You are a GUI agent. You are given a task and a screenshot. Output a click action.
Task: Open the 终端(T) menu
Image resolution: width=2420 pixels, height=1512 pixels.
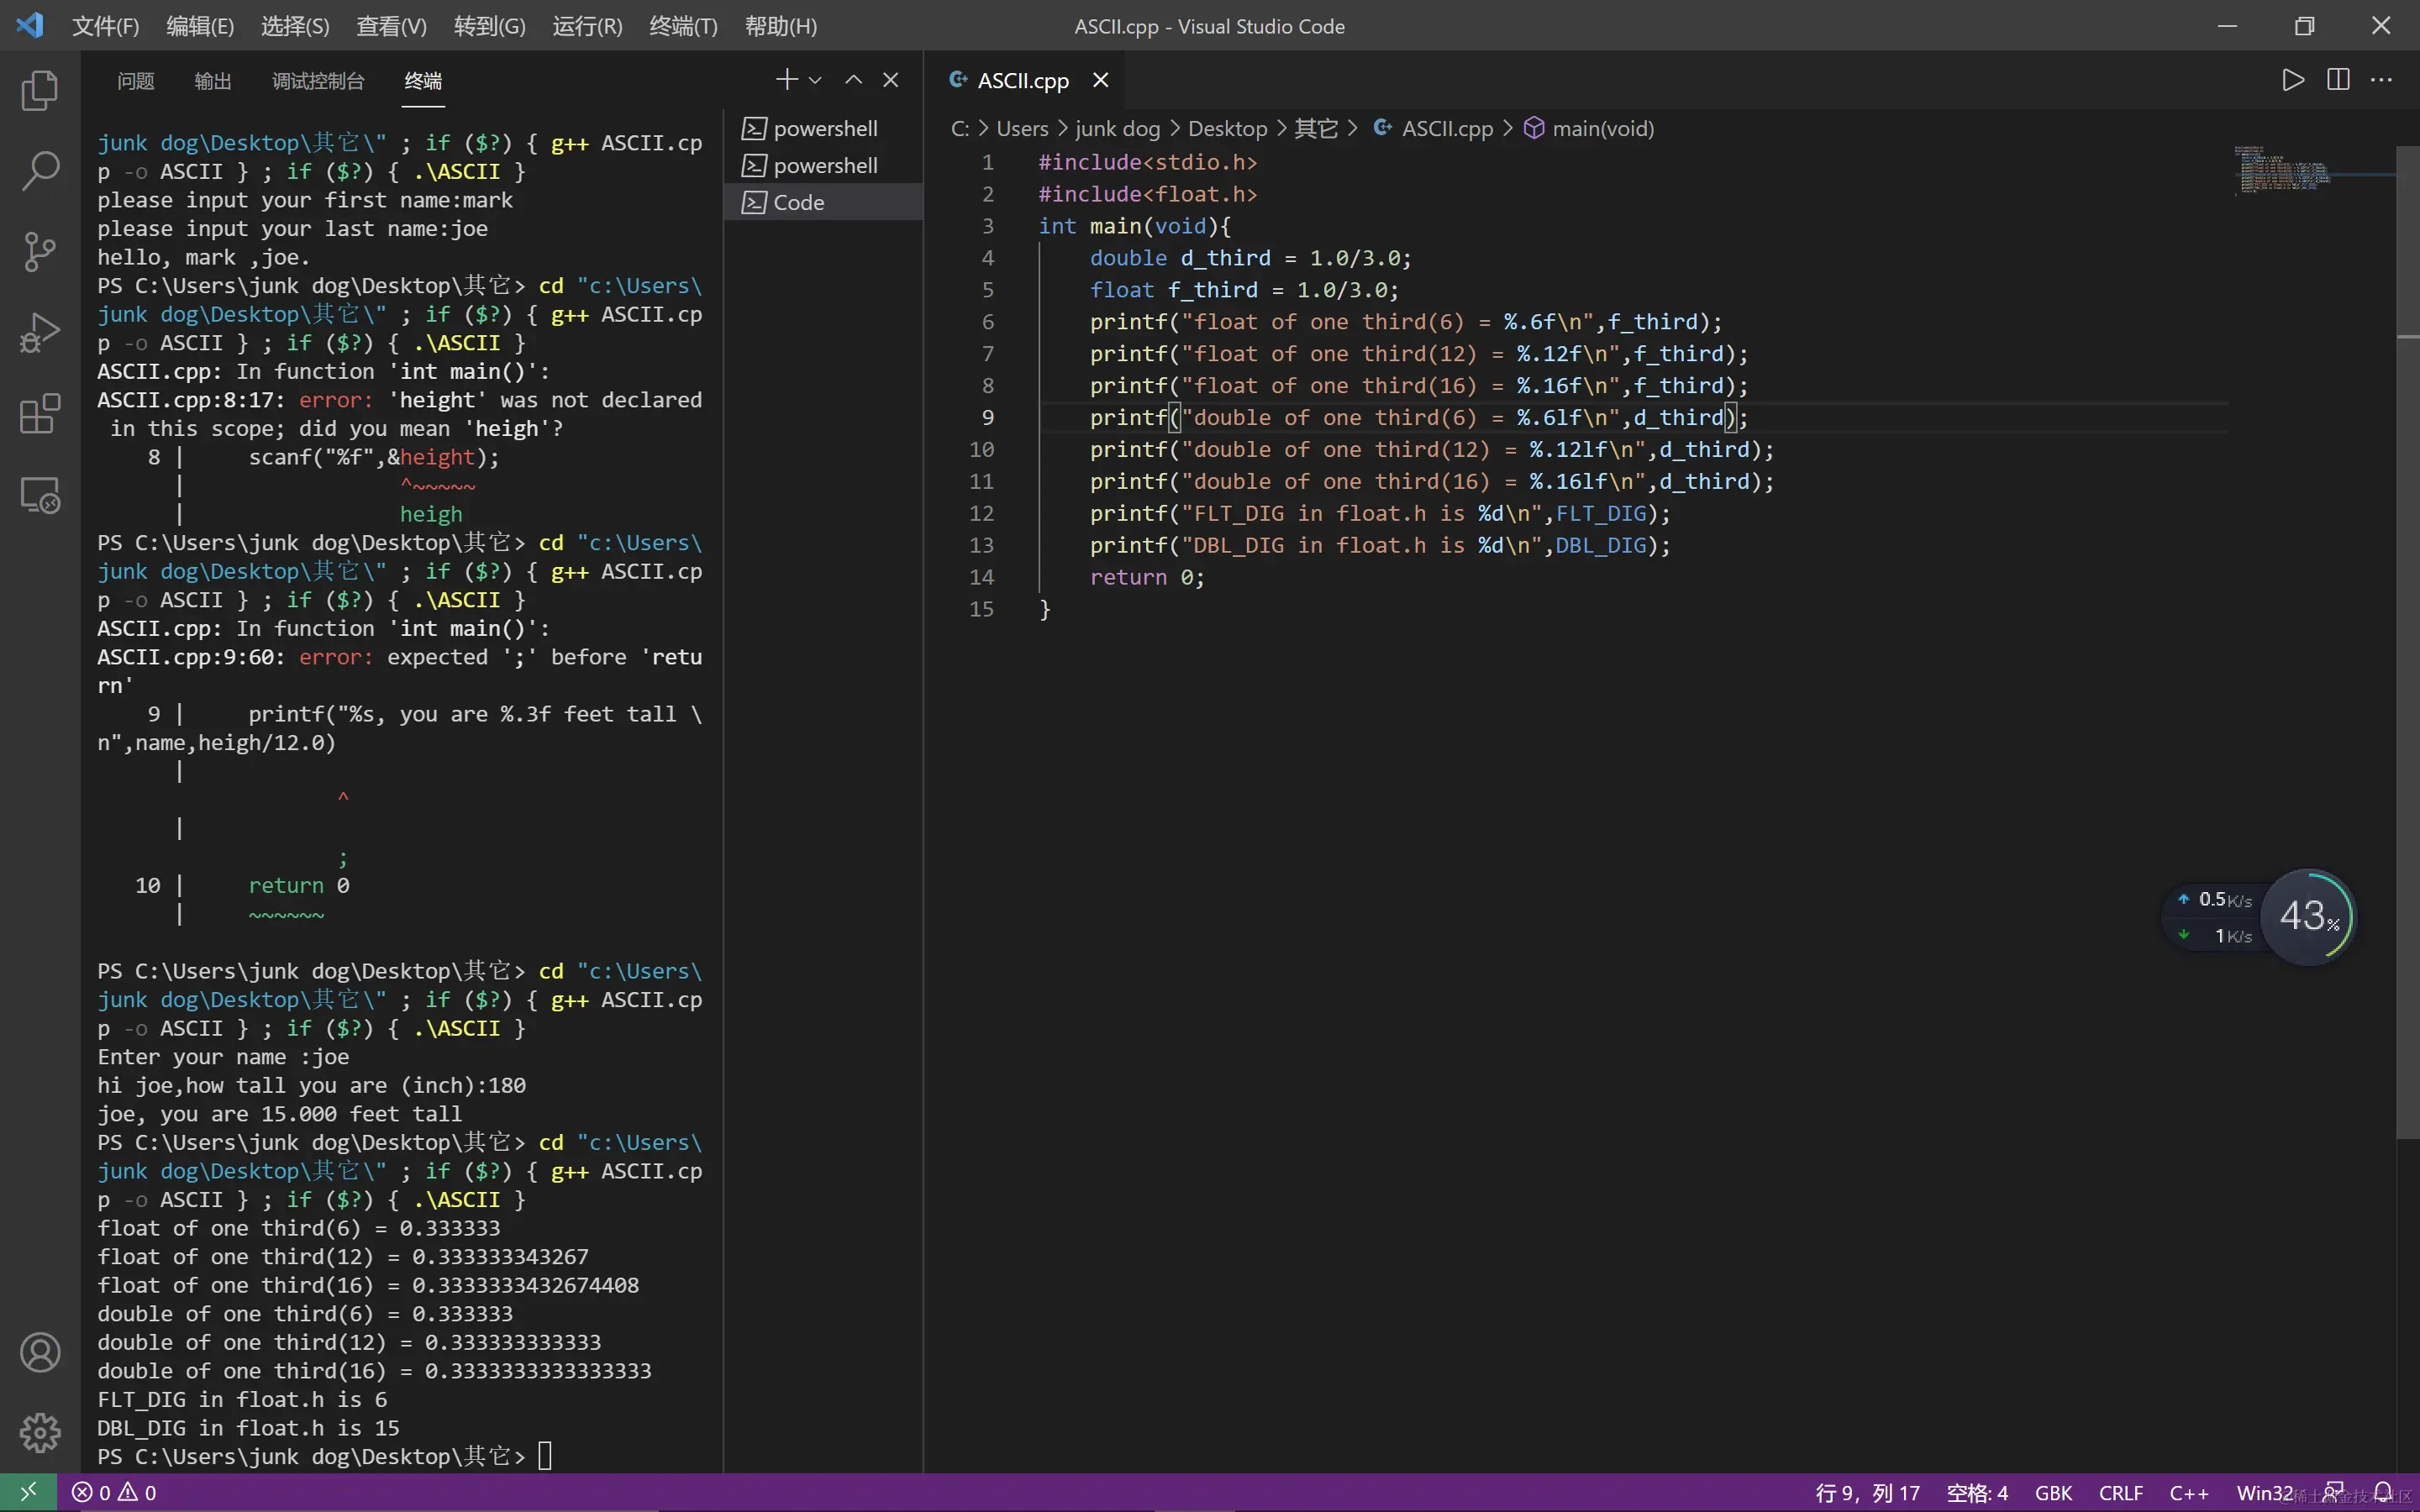(683, 26)
